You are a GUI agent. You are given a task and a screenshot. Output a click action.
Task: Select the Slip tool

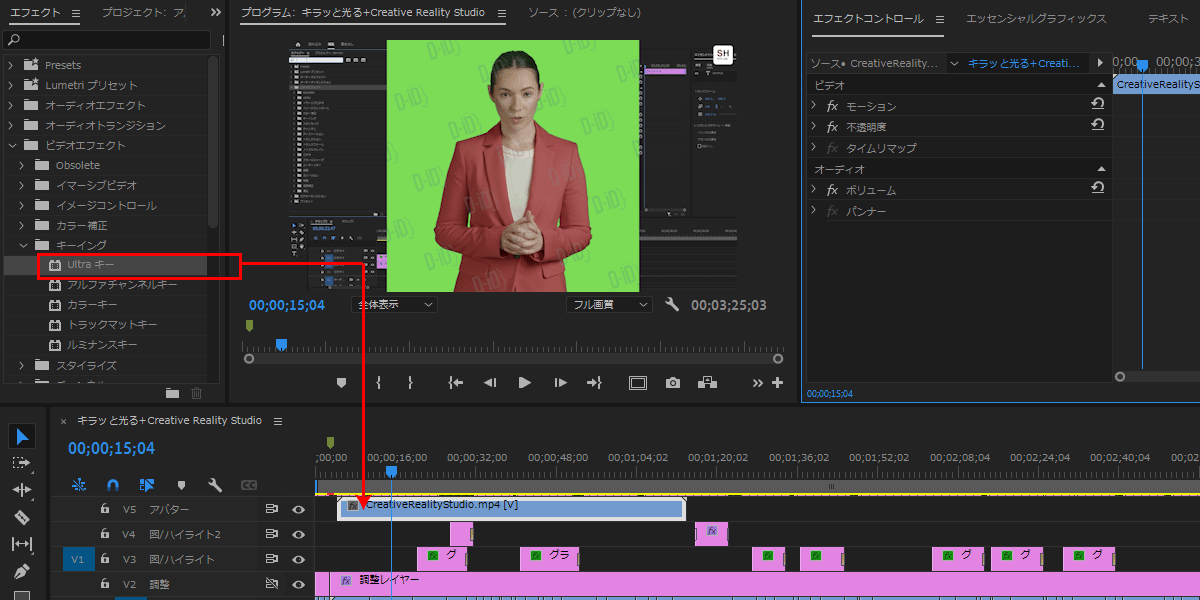click(22, 544)
